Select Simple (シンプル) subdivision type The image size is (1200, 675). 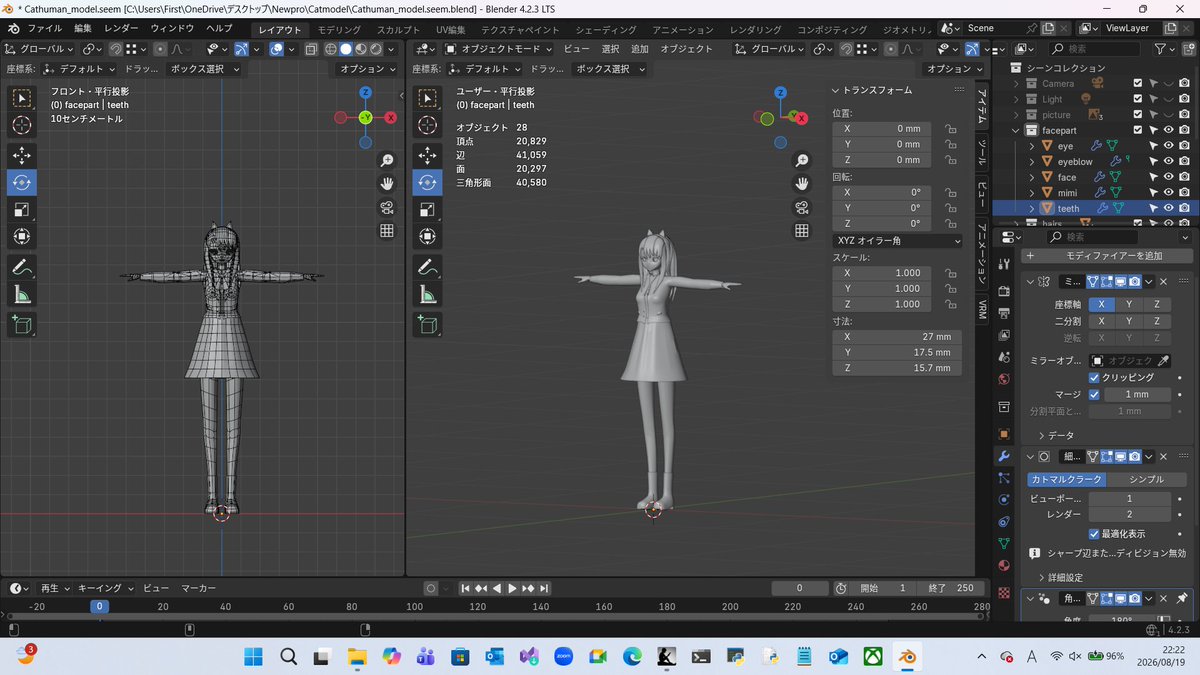pyautogui.click(x=1146, y=480)
